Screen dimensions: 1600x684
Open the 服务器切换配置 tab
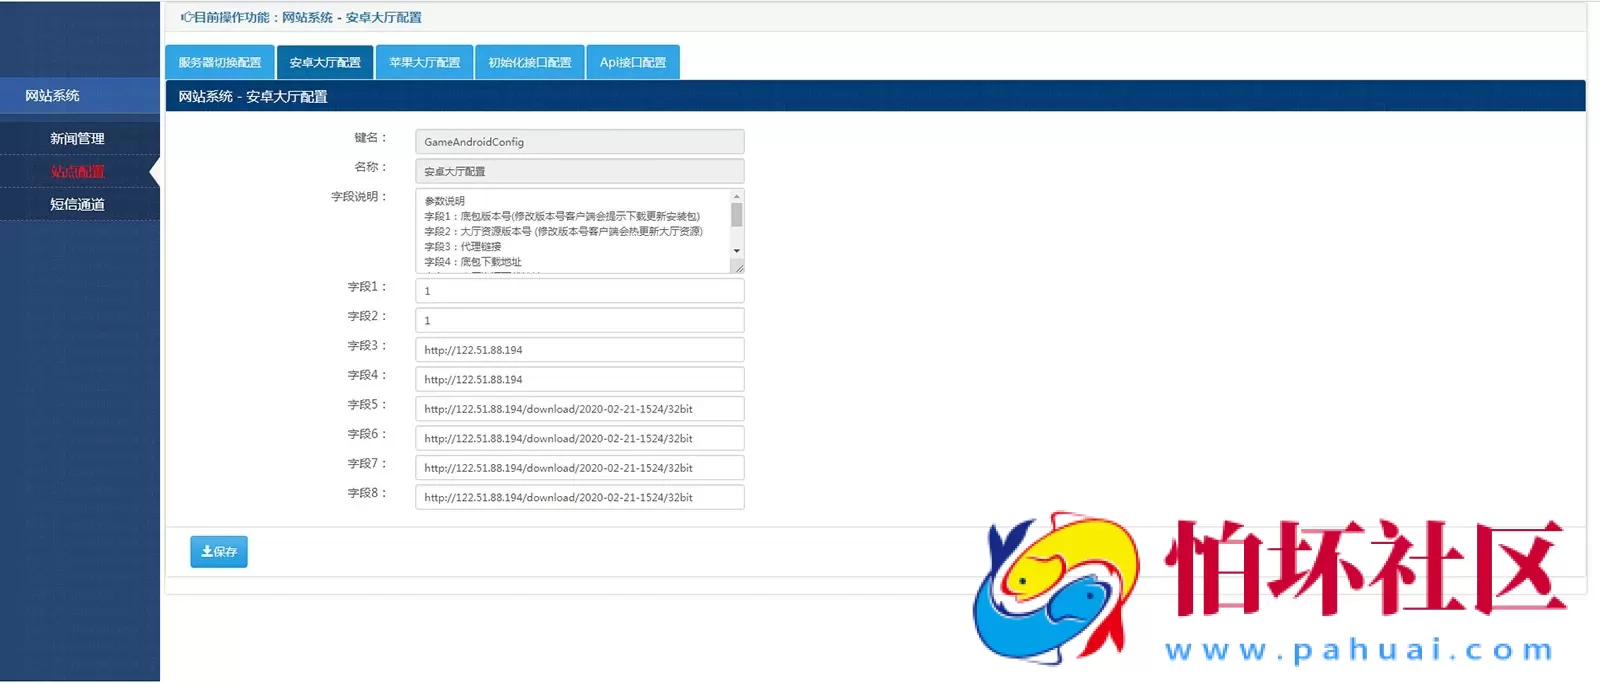tap(220, 62)
